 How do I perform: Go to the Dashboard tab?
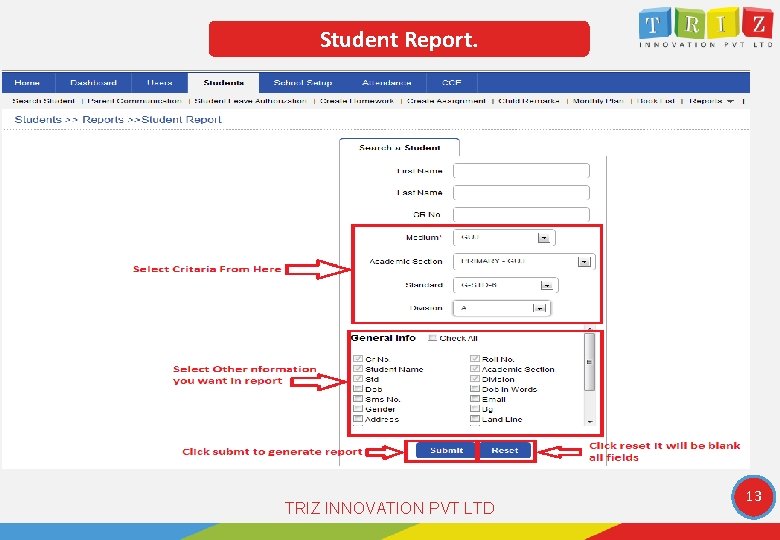[94, 83]
